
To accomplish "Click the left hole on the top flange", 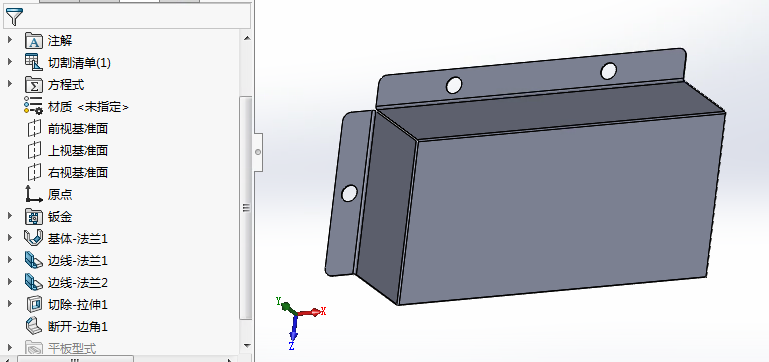I will [x=454, y=85].
